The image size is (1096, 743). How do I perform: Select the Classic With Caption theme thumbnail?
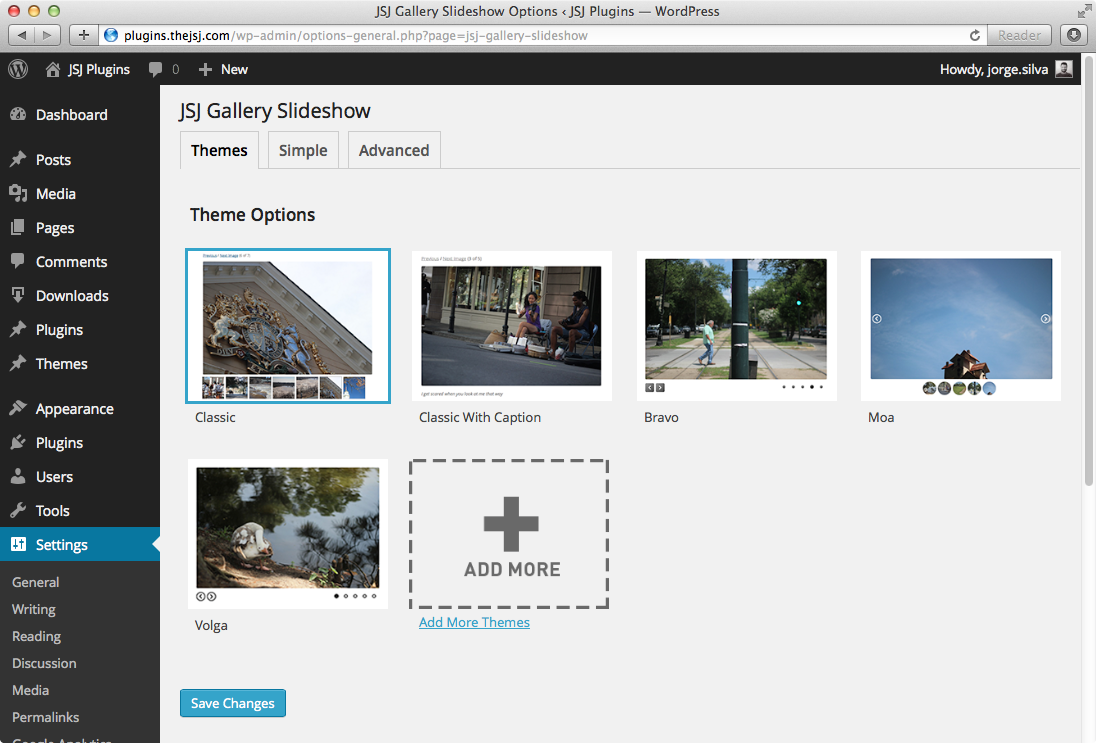(x=512, y=326)
